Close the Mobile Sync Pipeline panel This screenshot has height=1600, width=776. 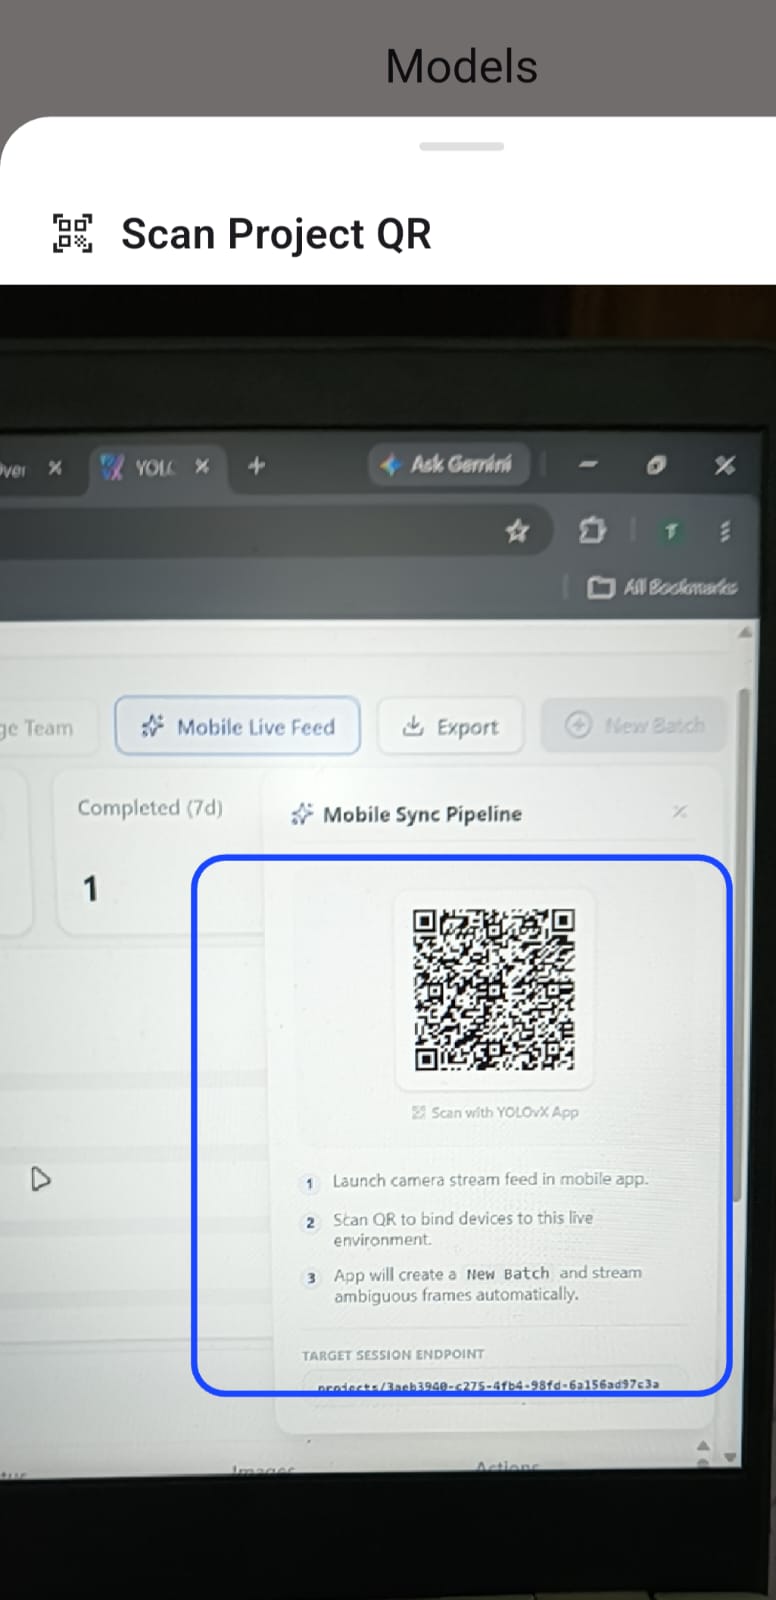680,811
